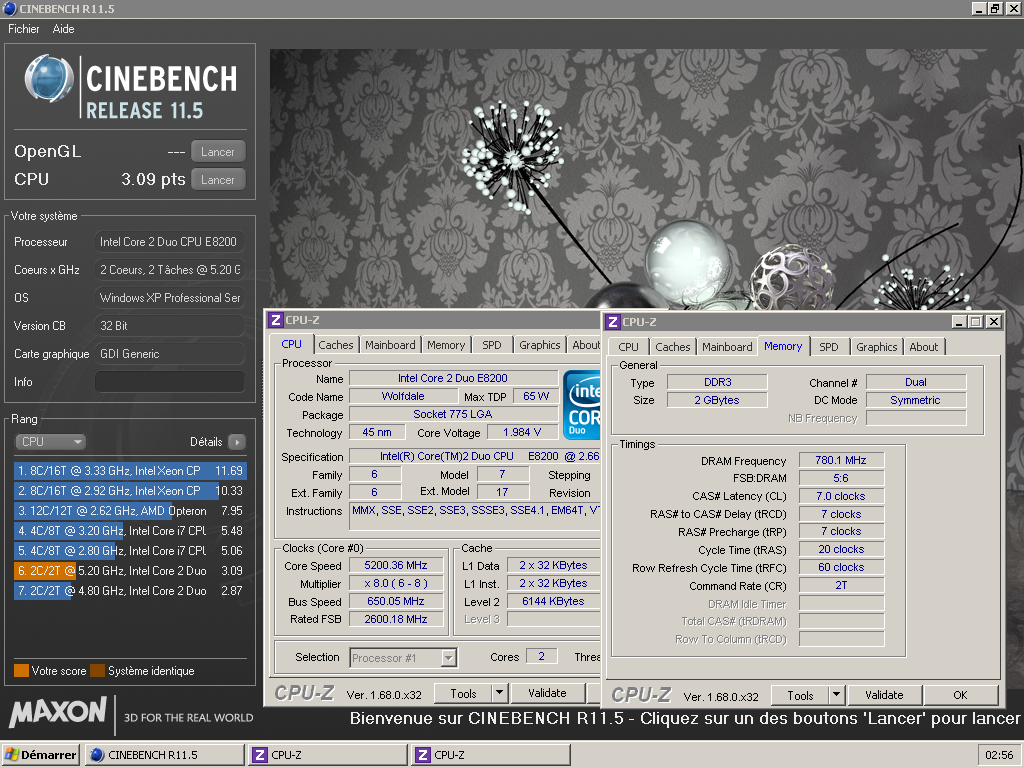Click Validate in right CPU-Z window

884,696
